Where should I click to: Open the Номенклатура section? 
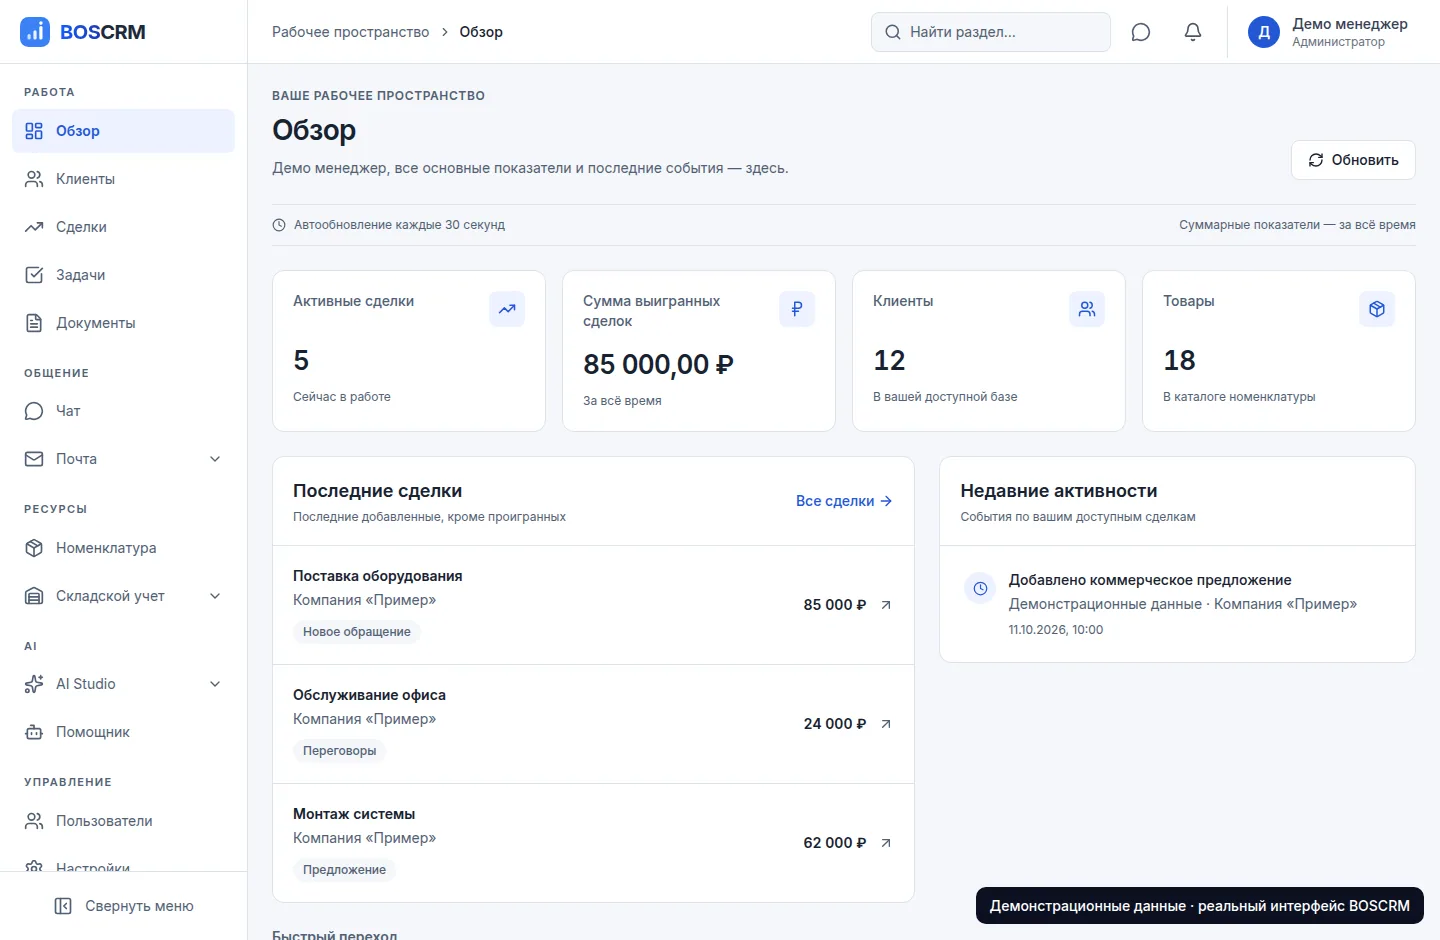tap(123, 548)
